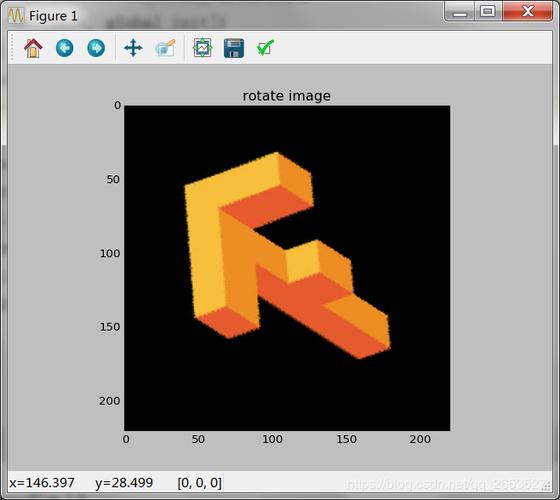
Task: Click the x coordinate readout in status bar
Action: coord(42,483)
